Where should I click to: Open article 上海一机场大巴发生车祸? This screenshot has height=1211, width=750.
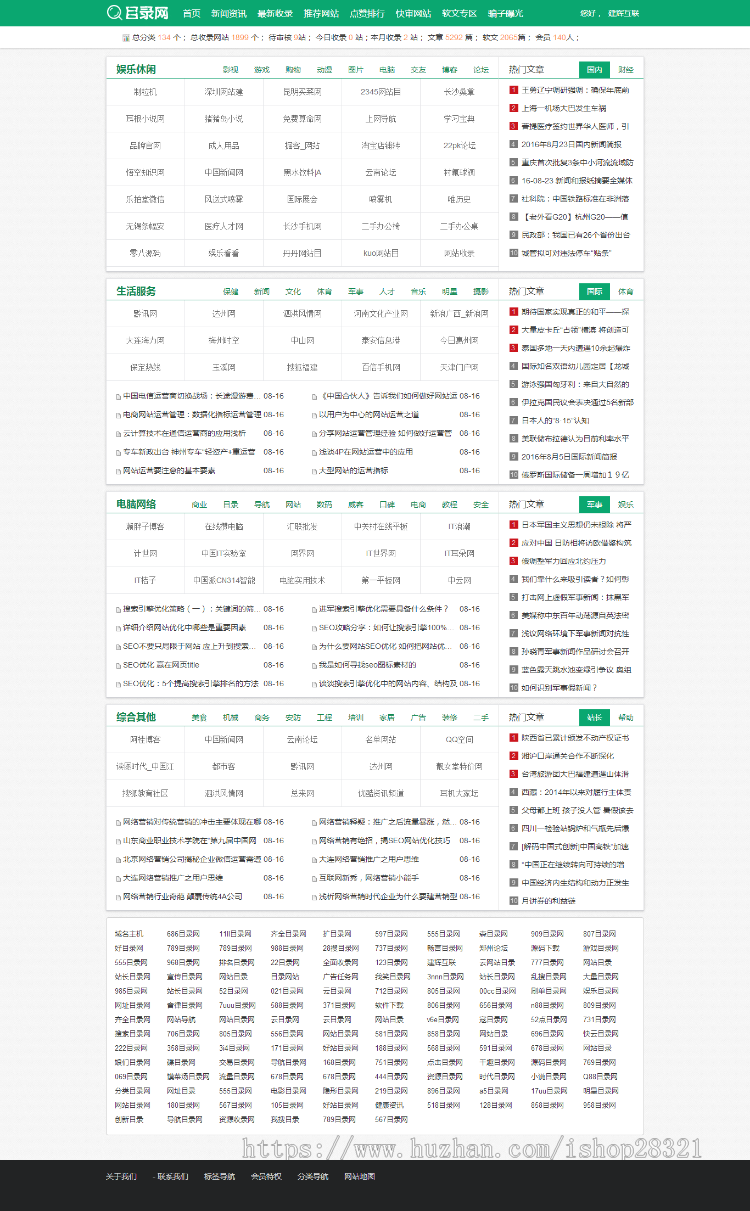tap(564, 108)
